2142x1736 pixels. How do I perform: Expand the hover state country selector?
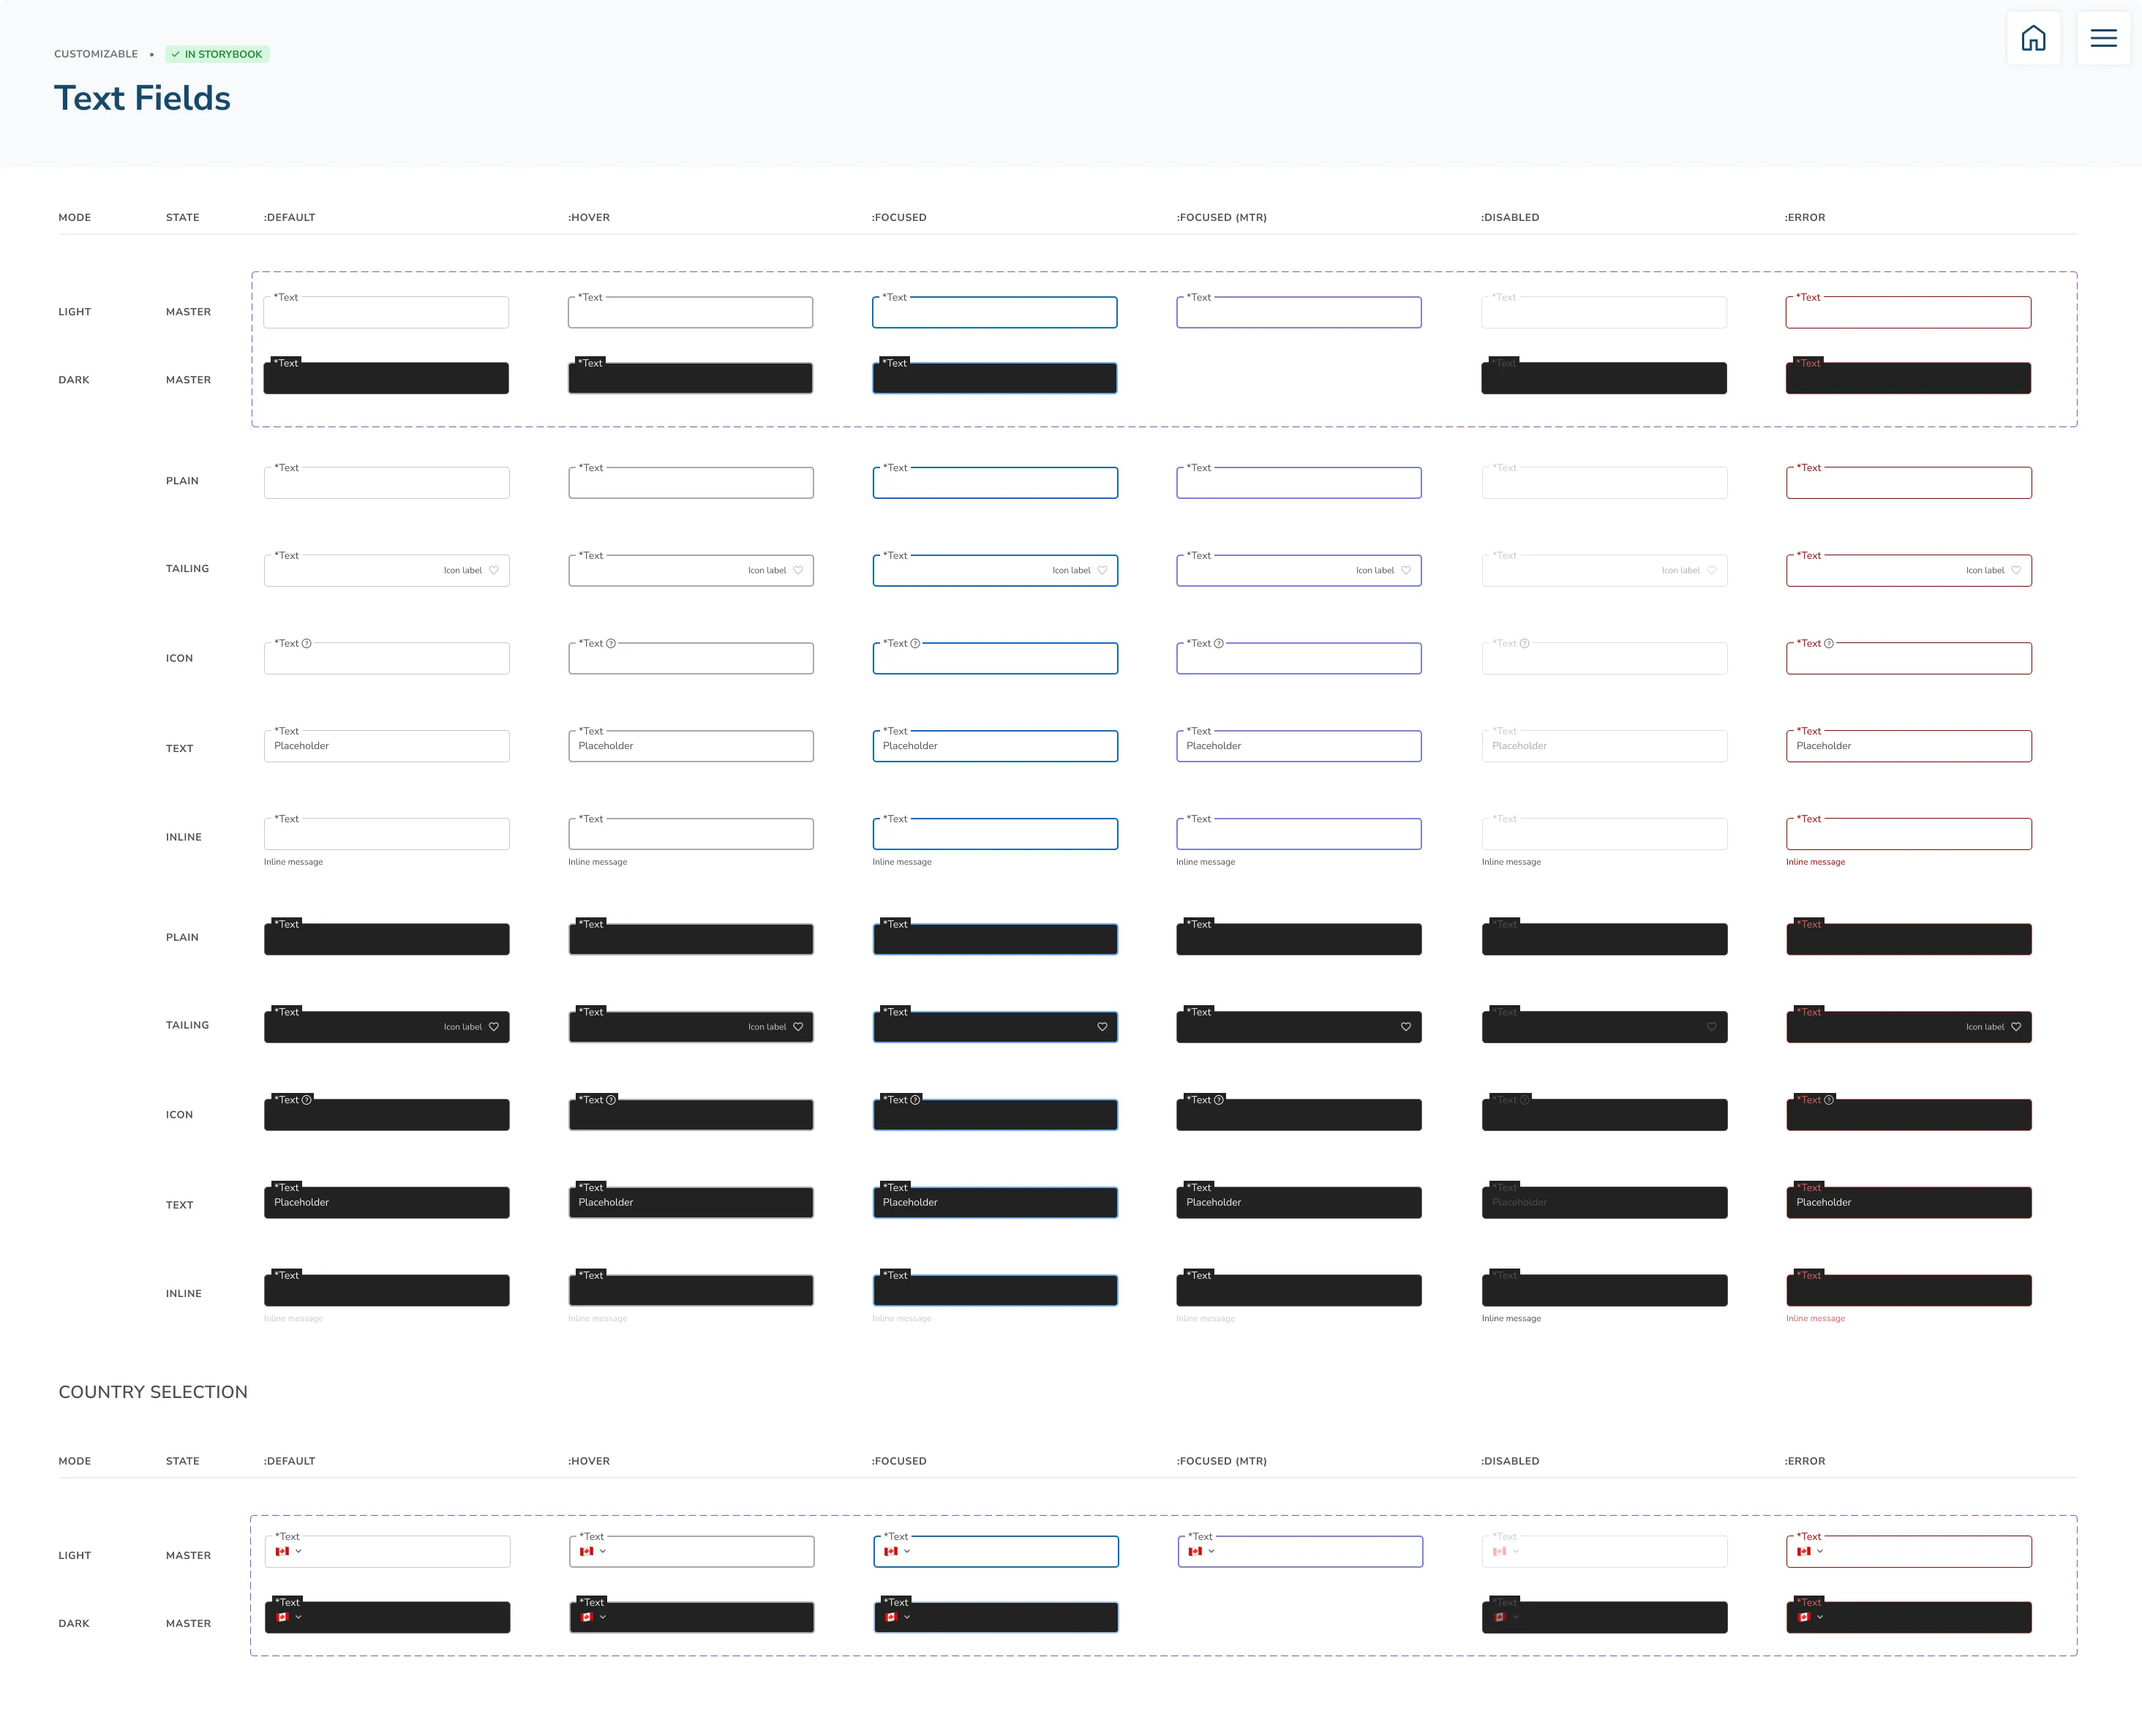point(603,1551)
